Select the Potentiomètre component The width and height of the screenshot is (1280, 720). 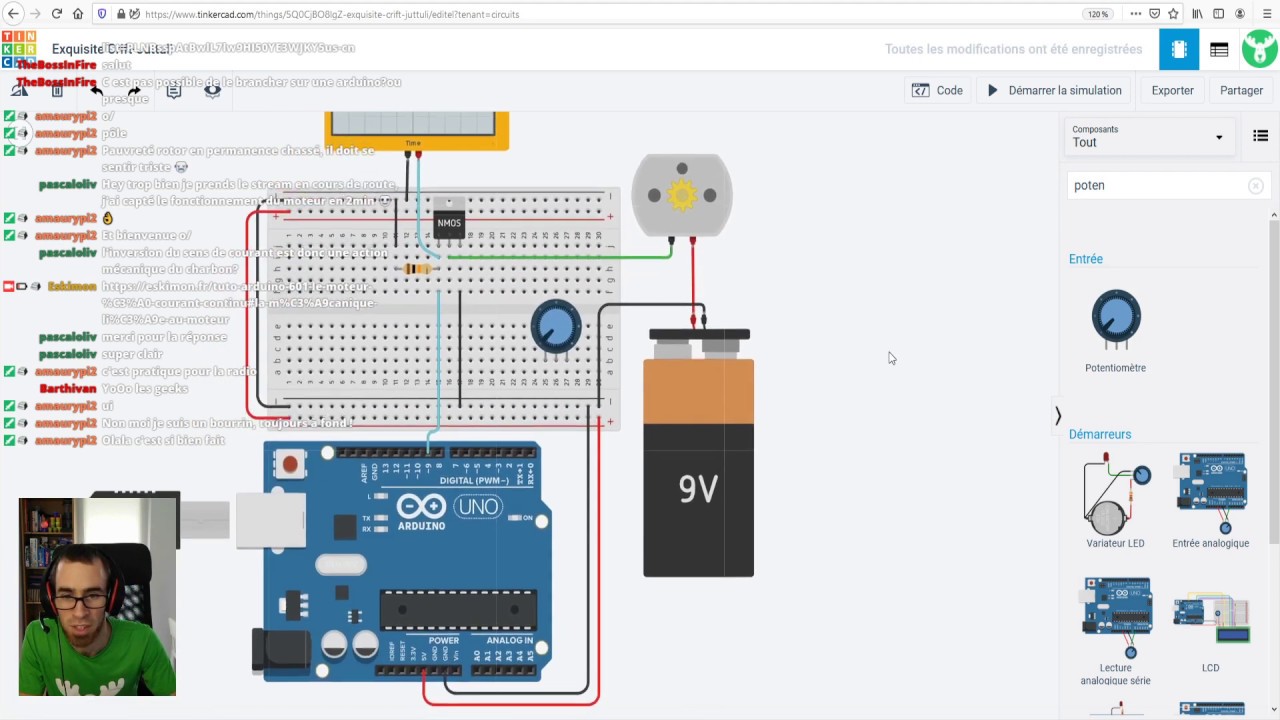(1115, 330)
